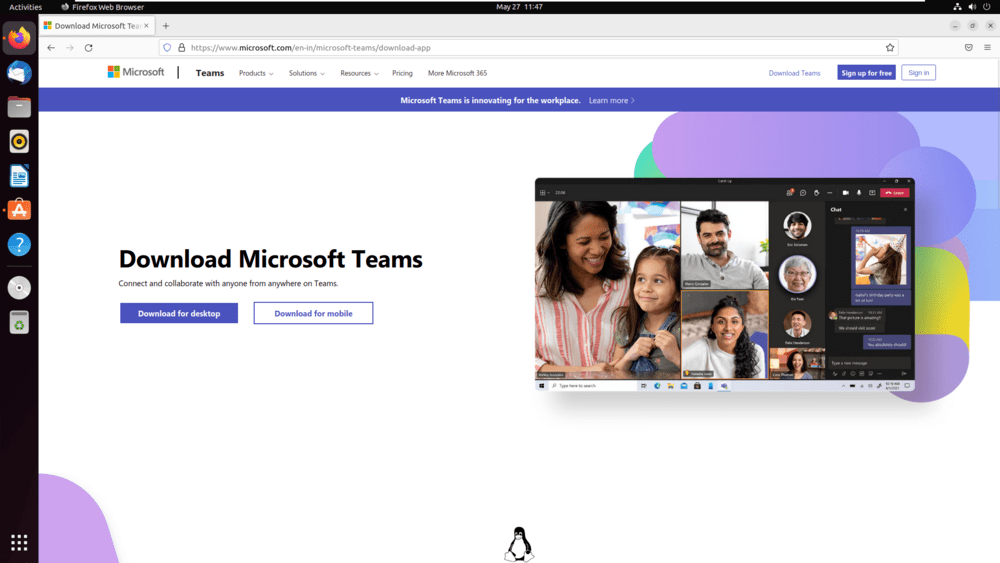
Task: Open the network status tray icon
Action: [957, 7]
